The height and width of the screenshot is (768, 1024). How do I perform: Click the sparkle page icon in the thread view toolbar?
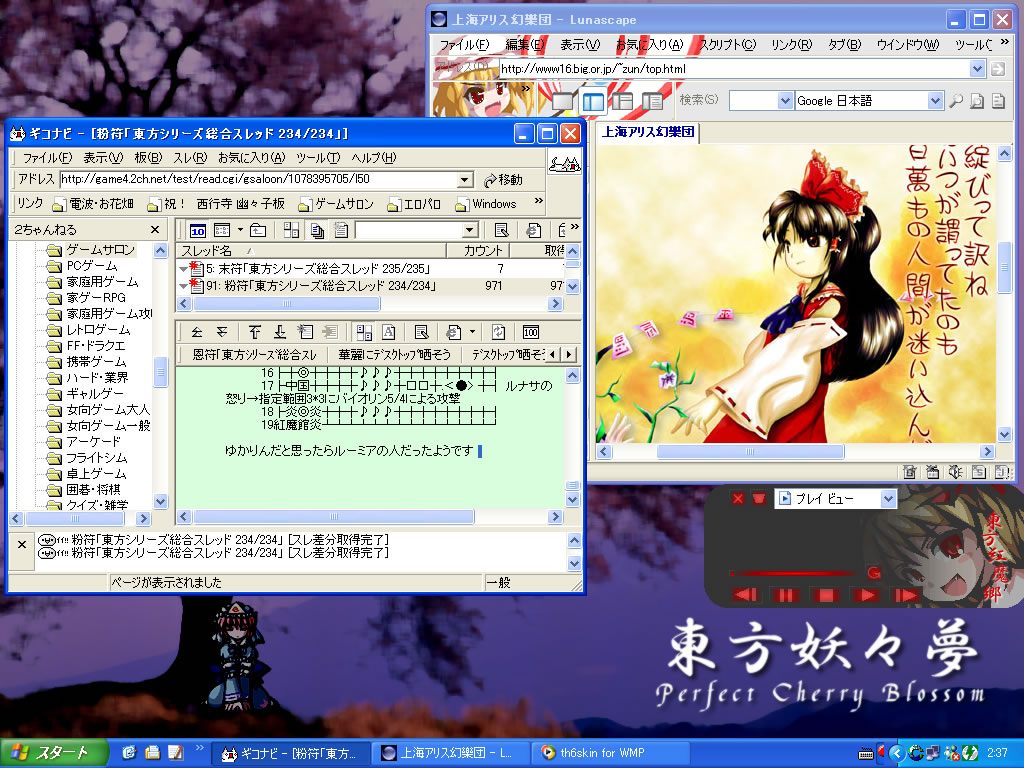coord(305,332)
